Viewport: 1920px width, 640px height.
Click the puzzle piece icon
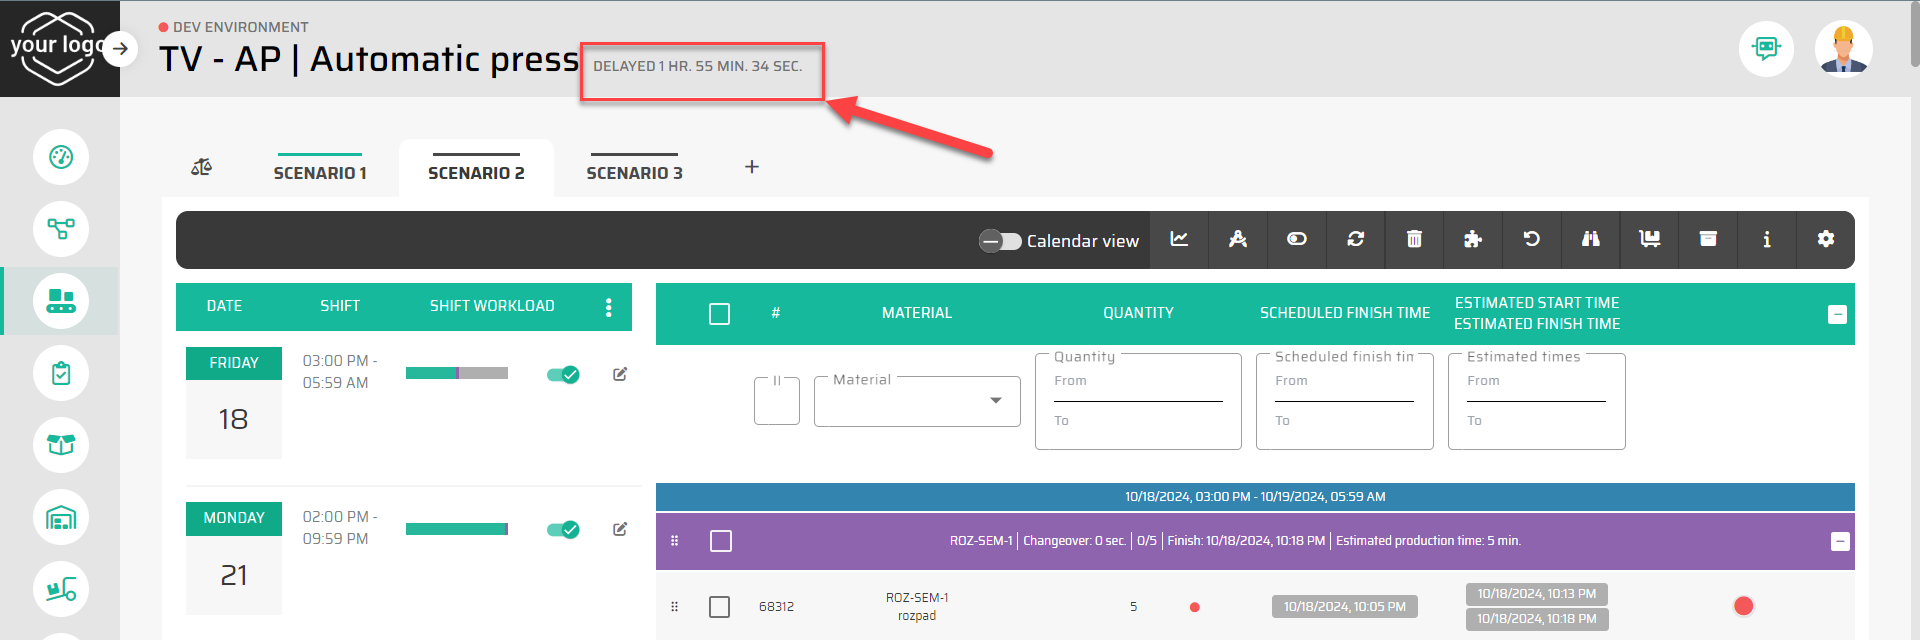pyautogui.click(x=1472, y=239)
